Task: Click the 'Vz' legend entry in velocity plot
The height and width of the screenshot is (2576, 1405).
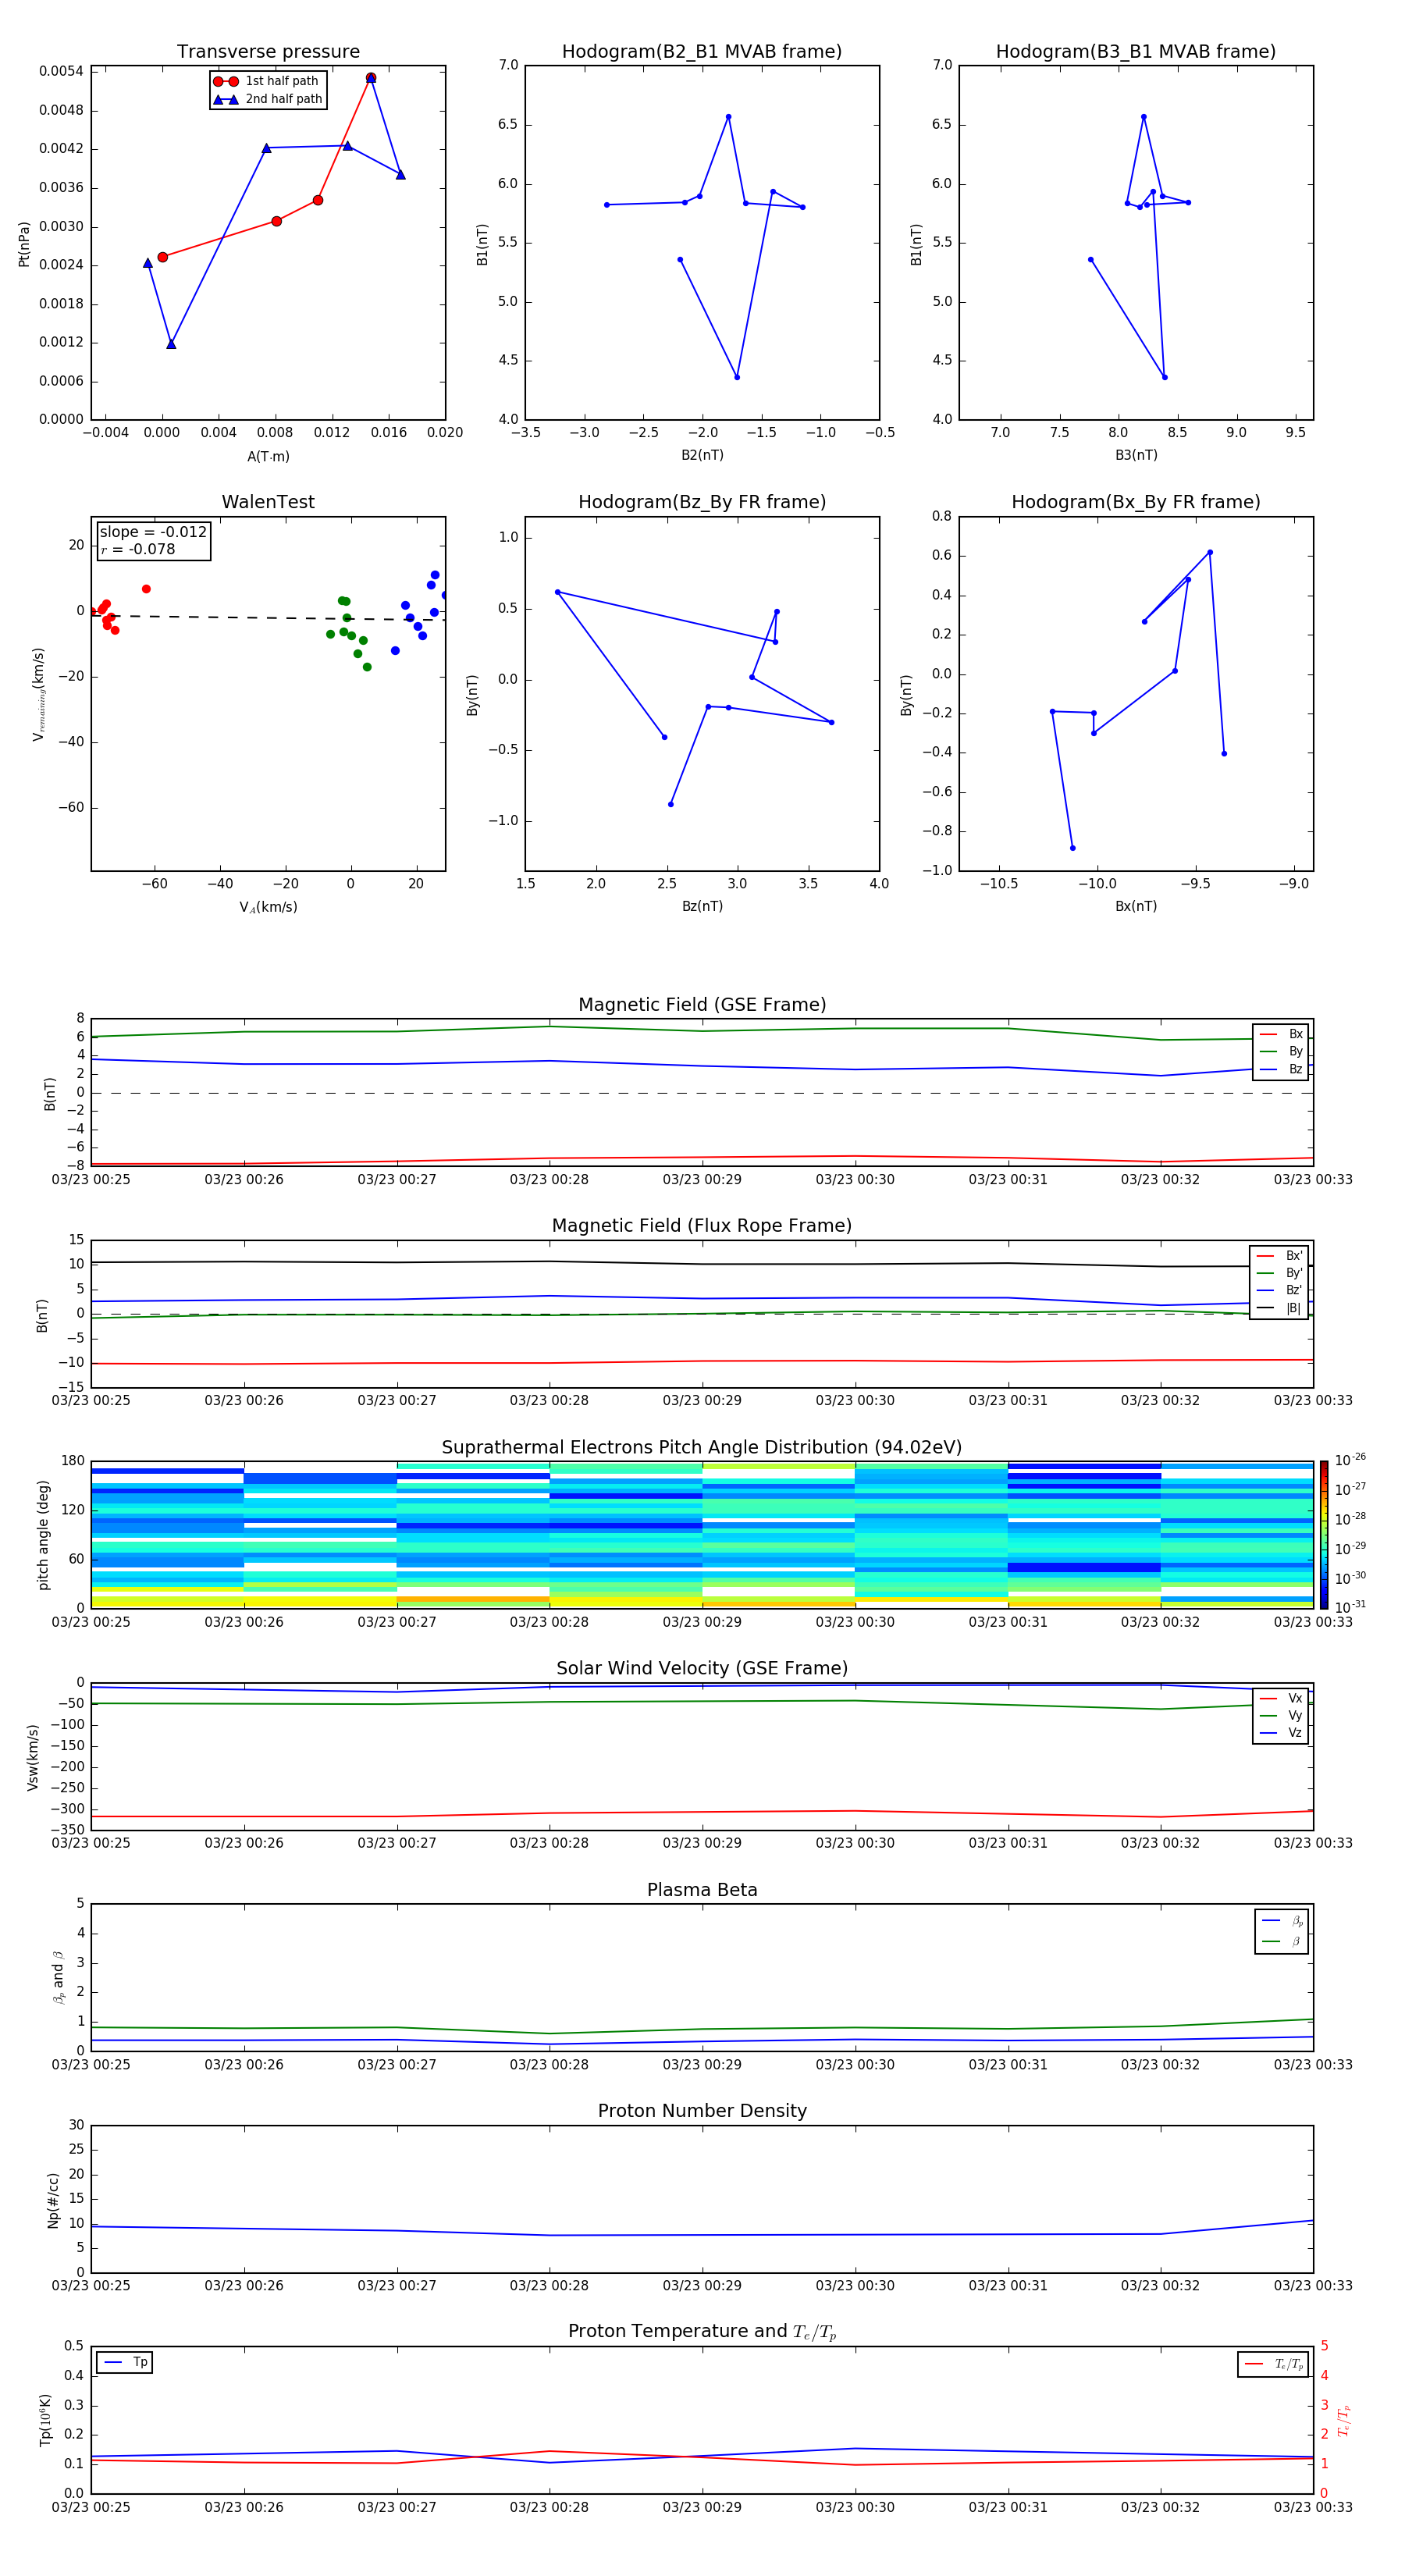Action: coord(1281,1733)
